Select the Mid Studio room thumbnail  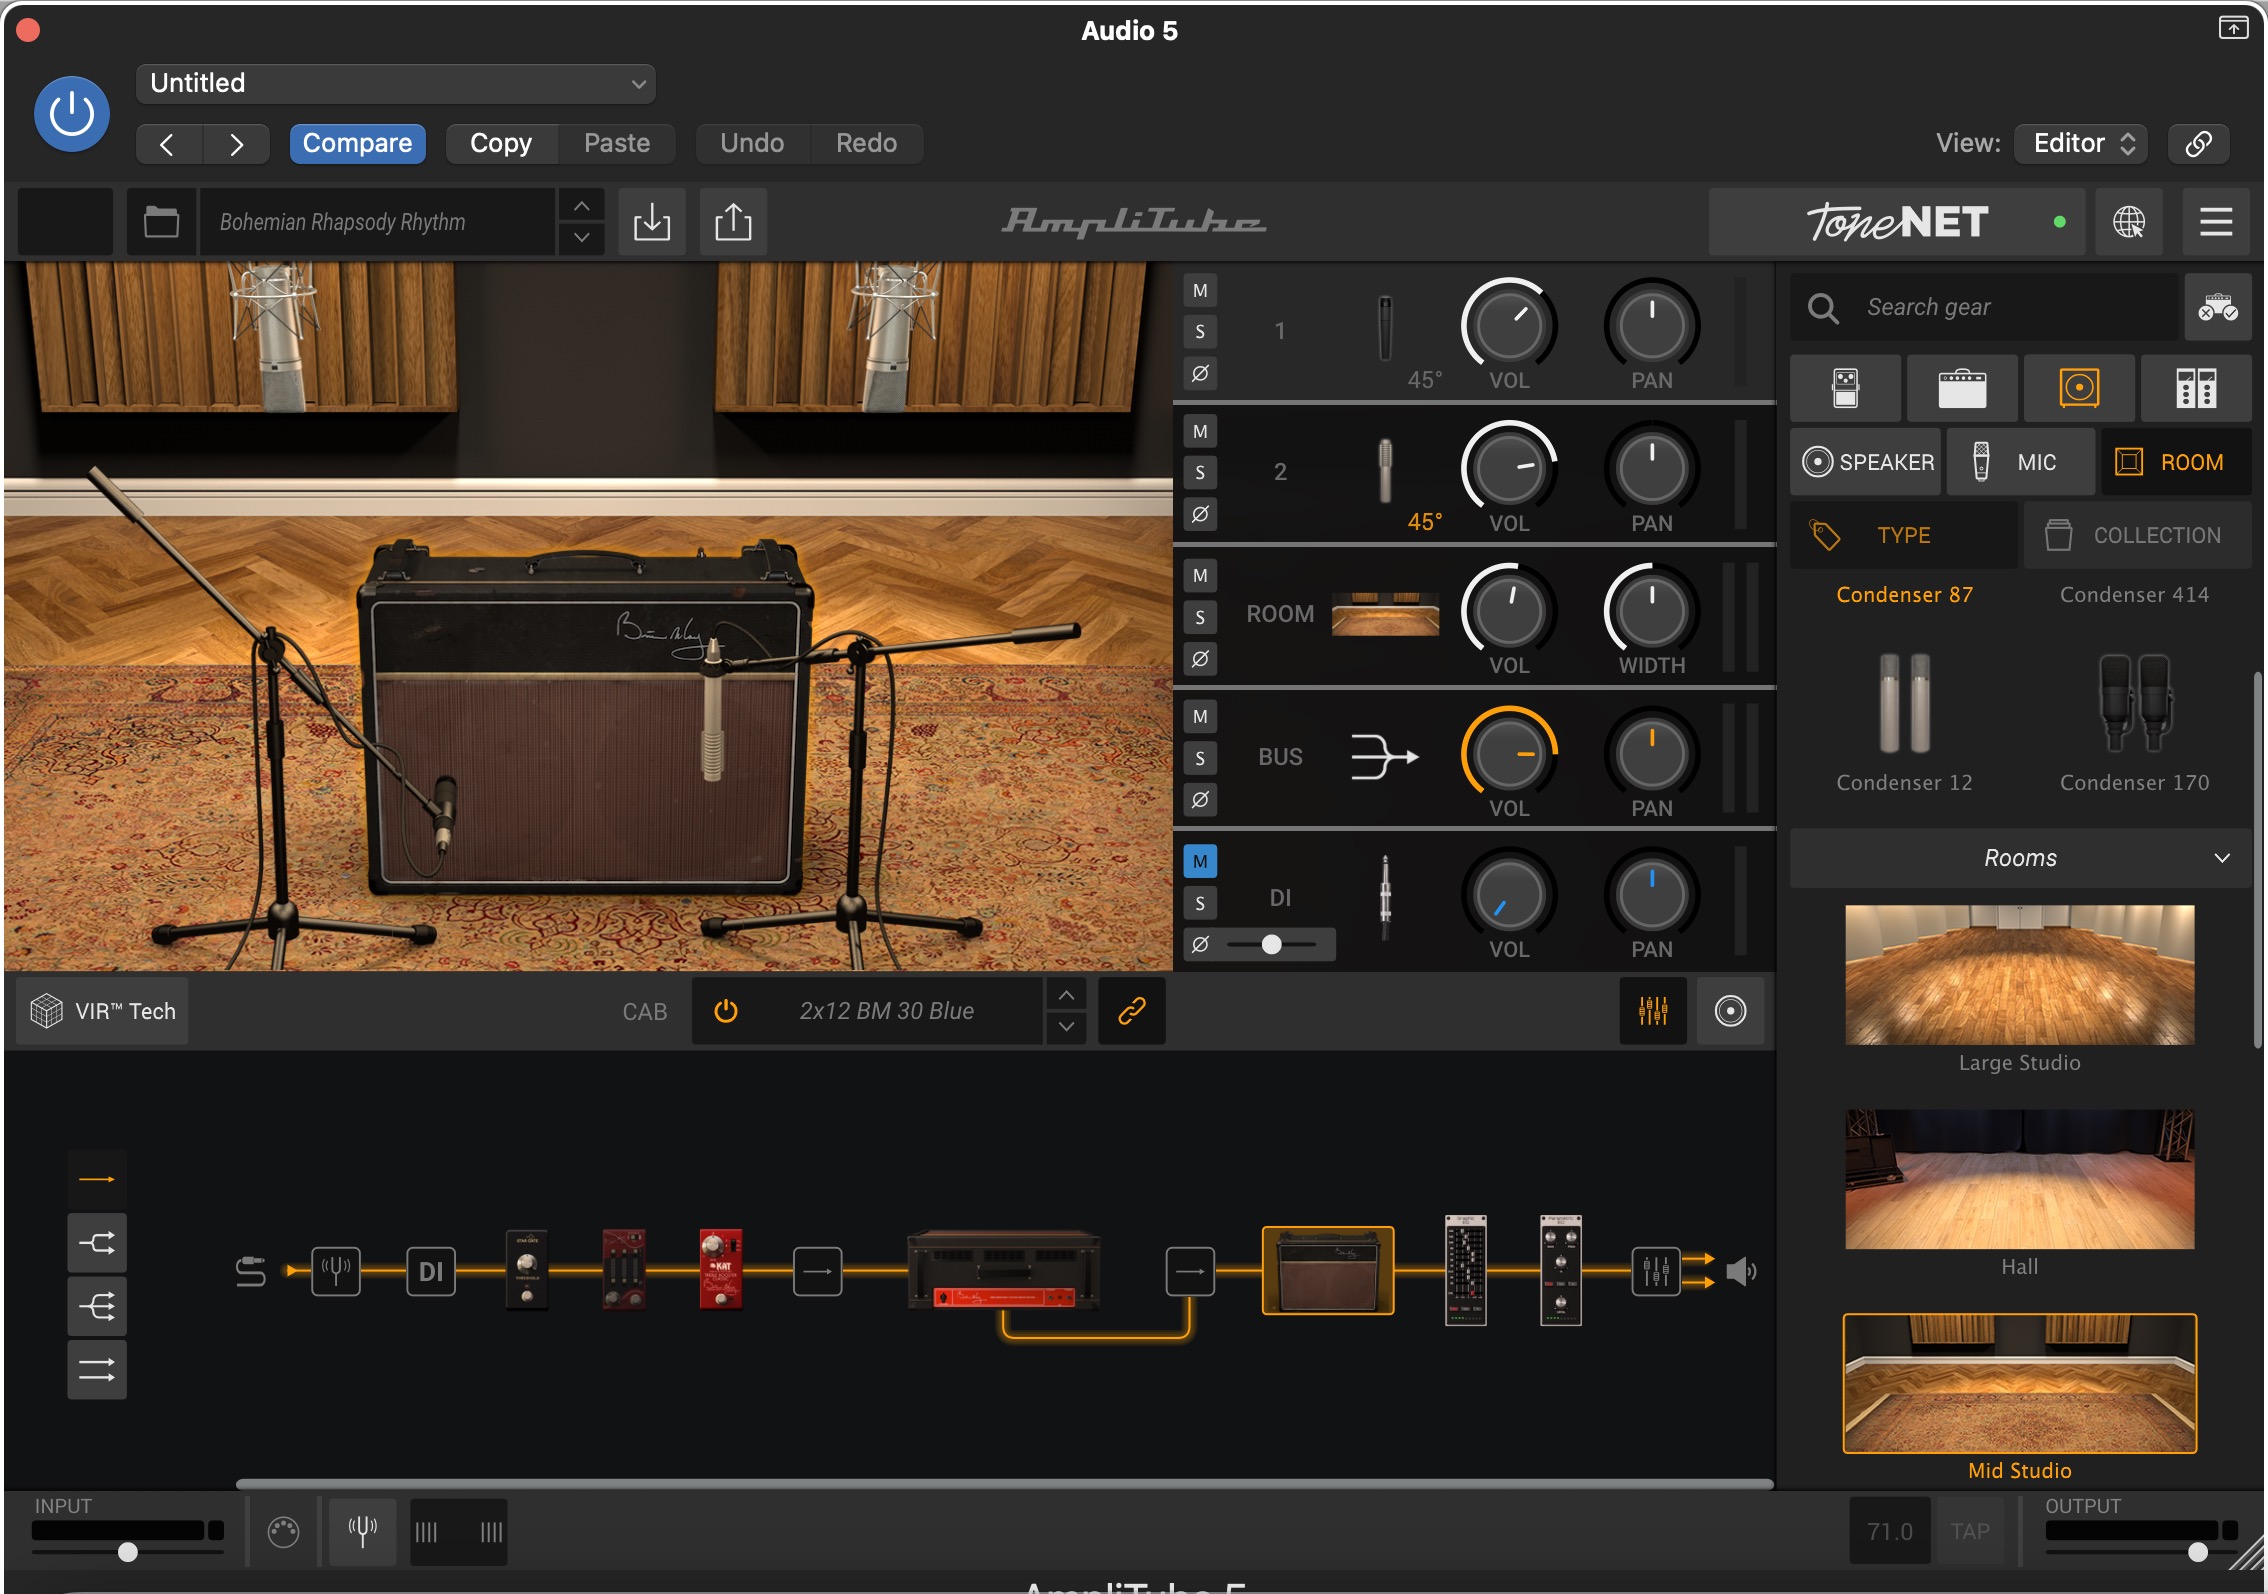tap(2019, 1384)
